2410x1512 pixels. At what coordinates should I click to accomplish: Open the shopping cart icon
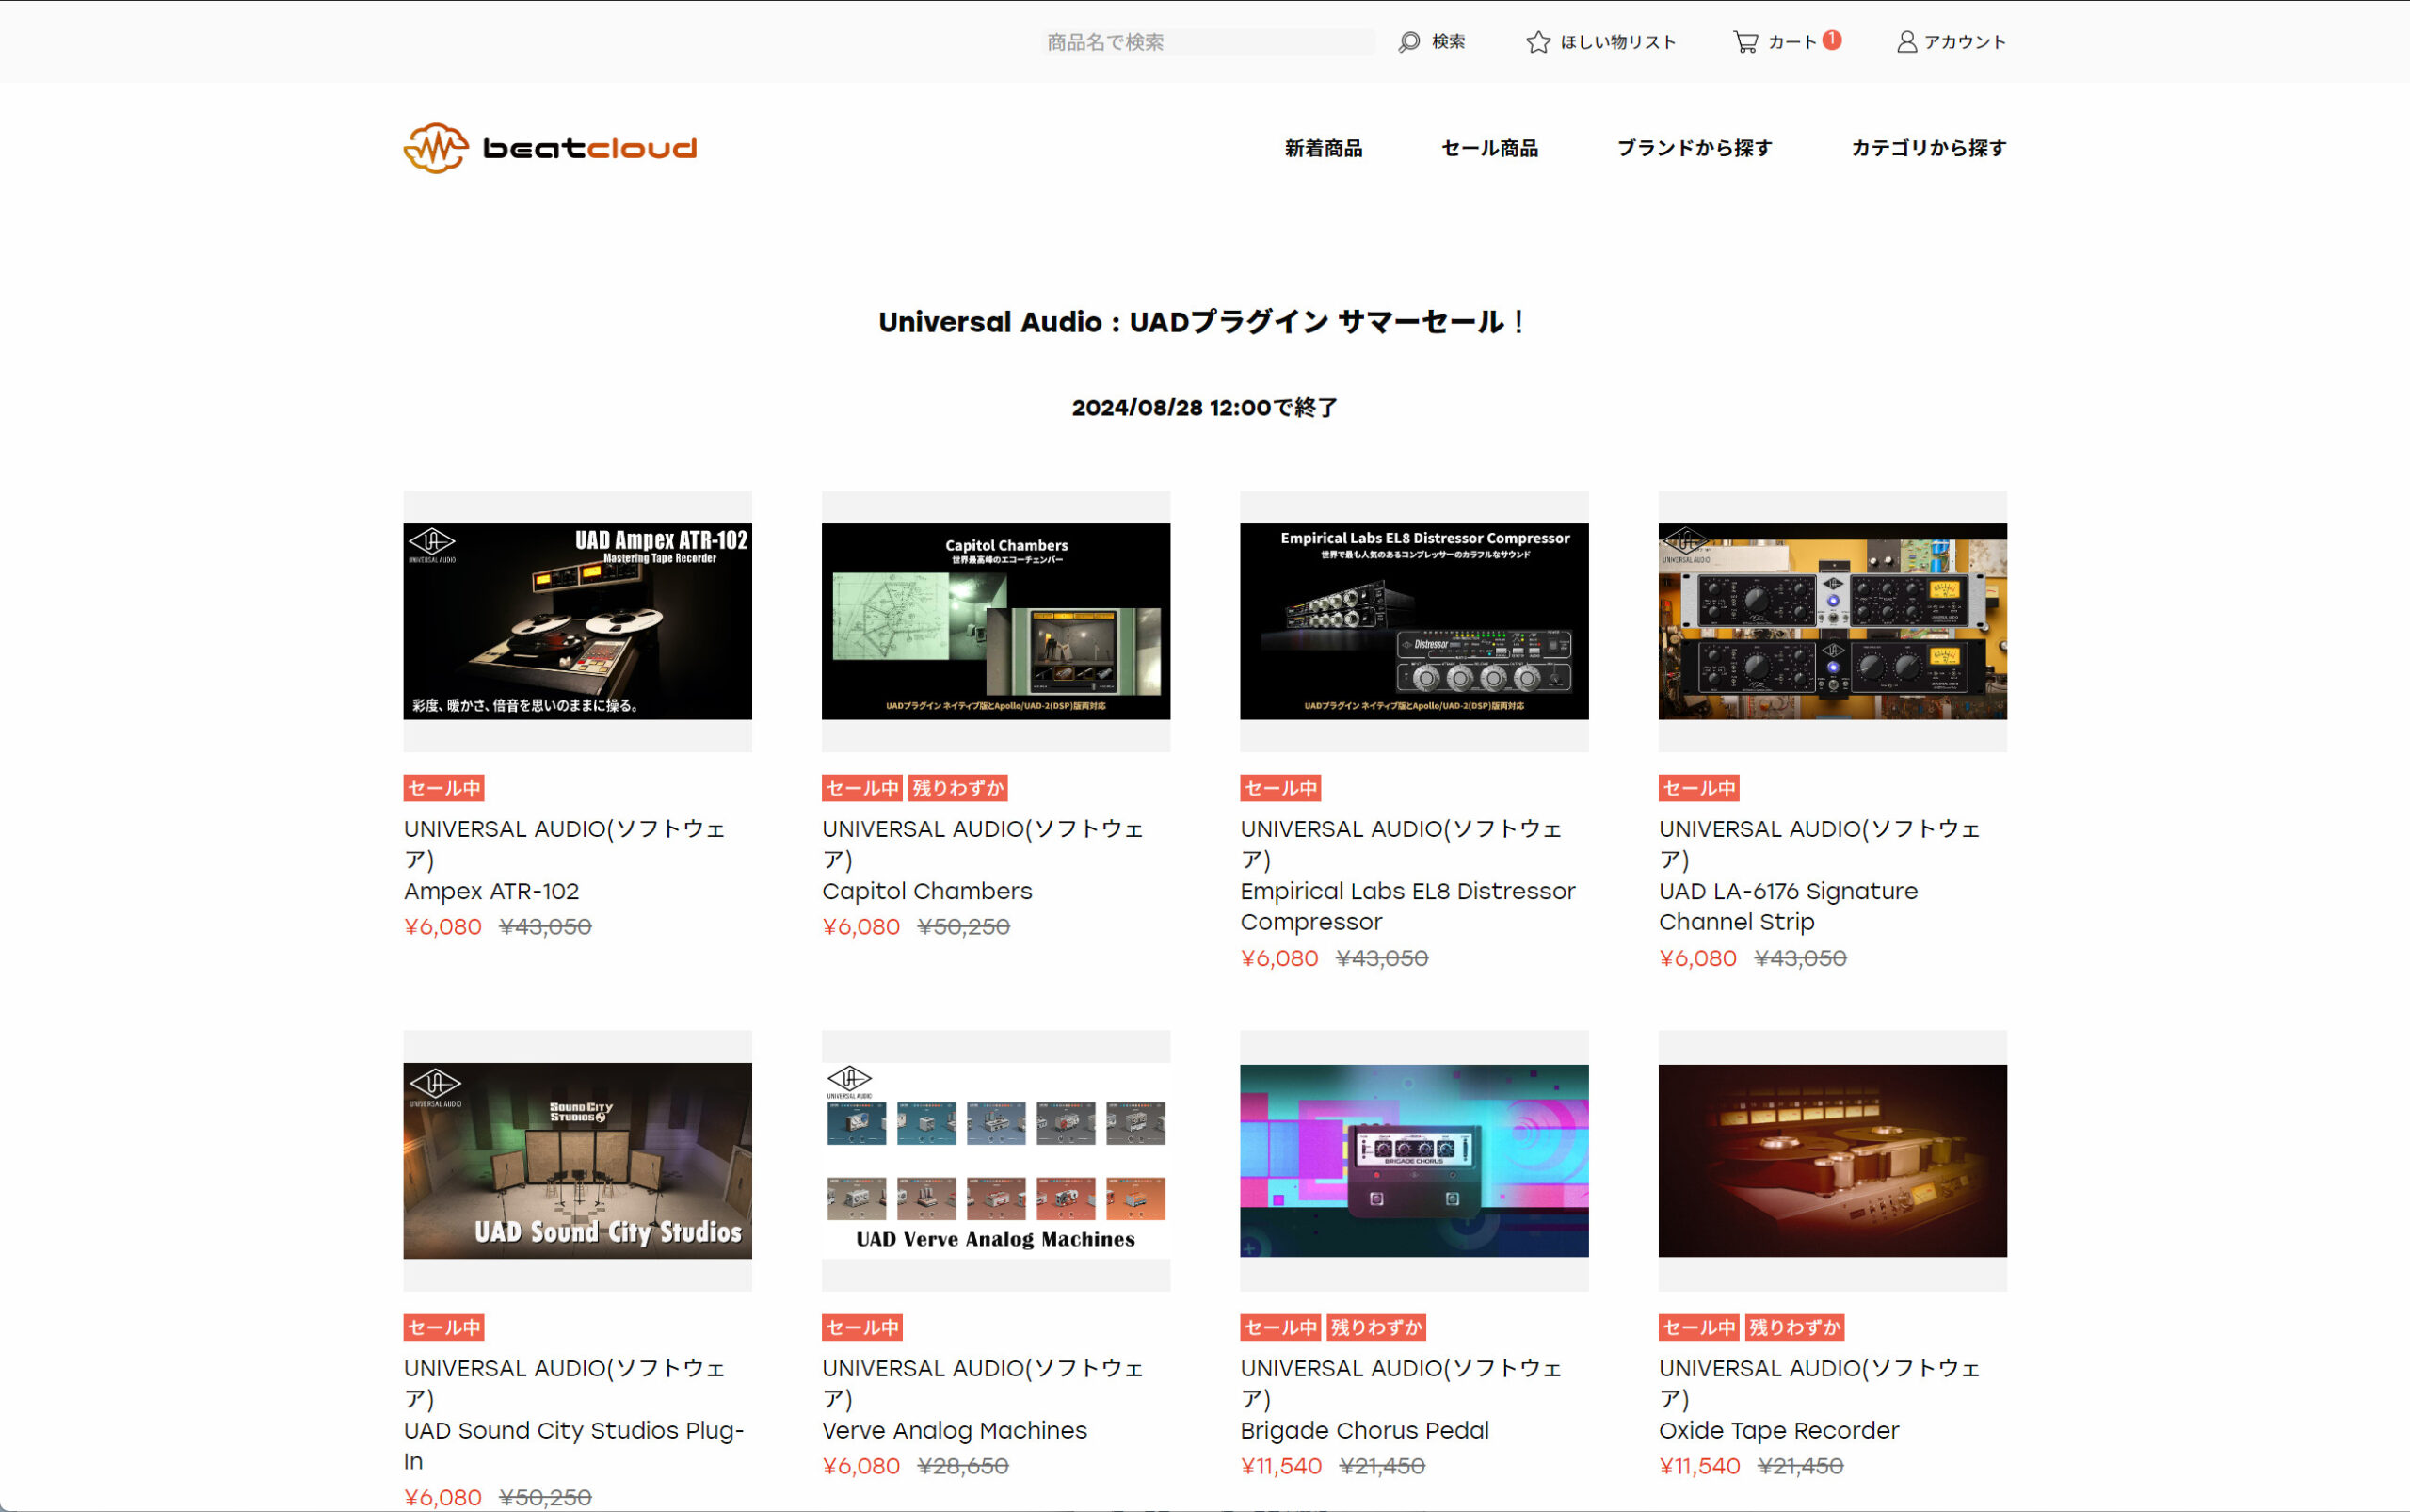[x=1745, y=42]
